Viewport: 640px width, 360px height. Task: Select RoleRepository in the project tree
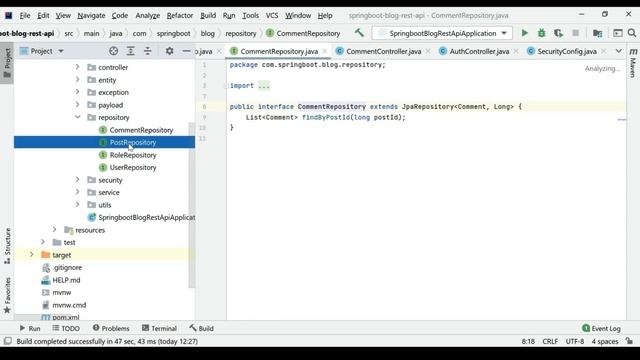tap(133, 155)
